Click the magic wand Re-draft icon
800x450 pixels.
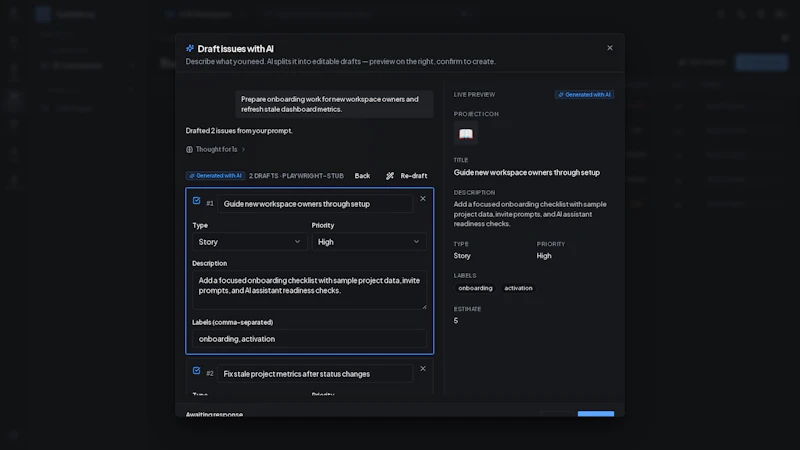[x=390, y=176]
